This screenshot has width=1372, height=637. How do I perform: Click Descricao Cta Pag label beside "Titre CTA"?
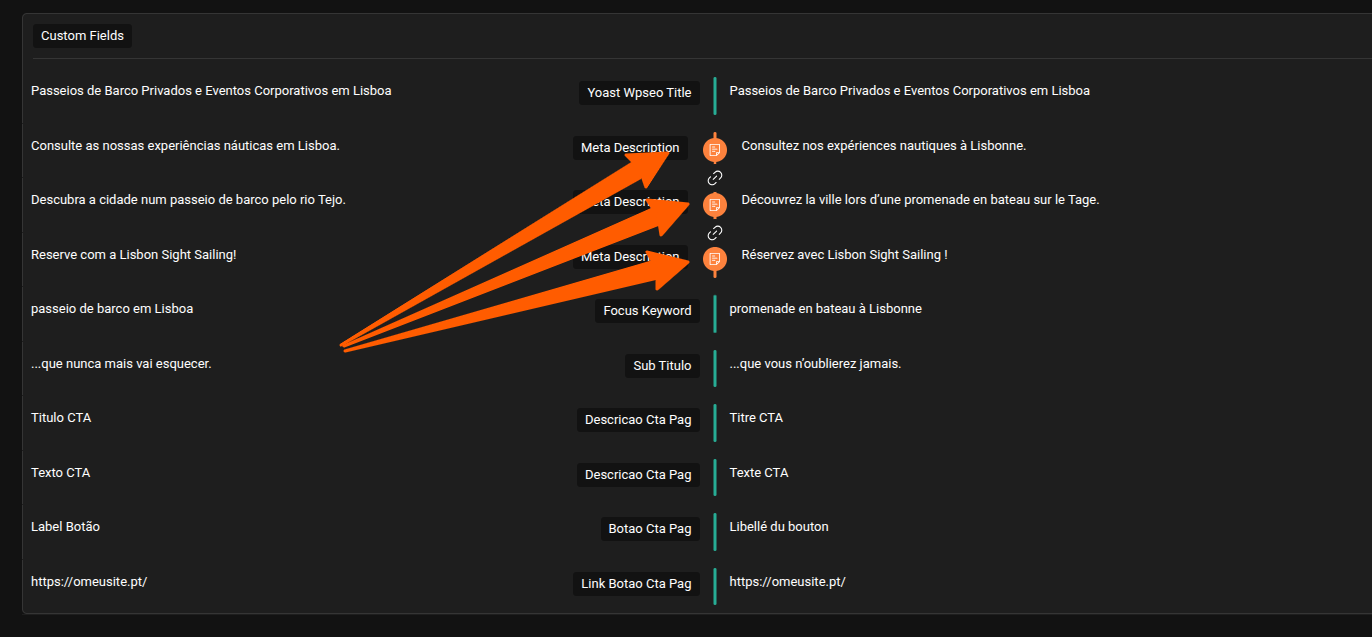tap(638, 420)
